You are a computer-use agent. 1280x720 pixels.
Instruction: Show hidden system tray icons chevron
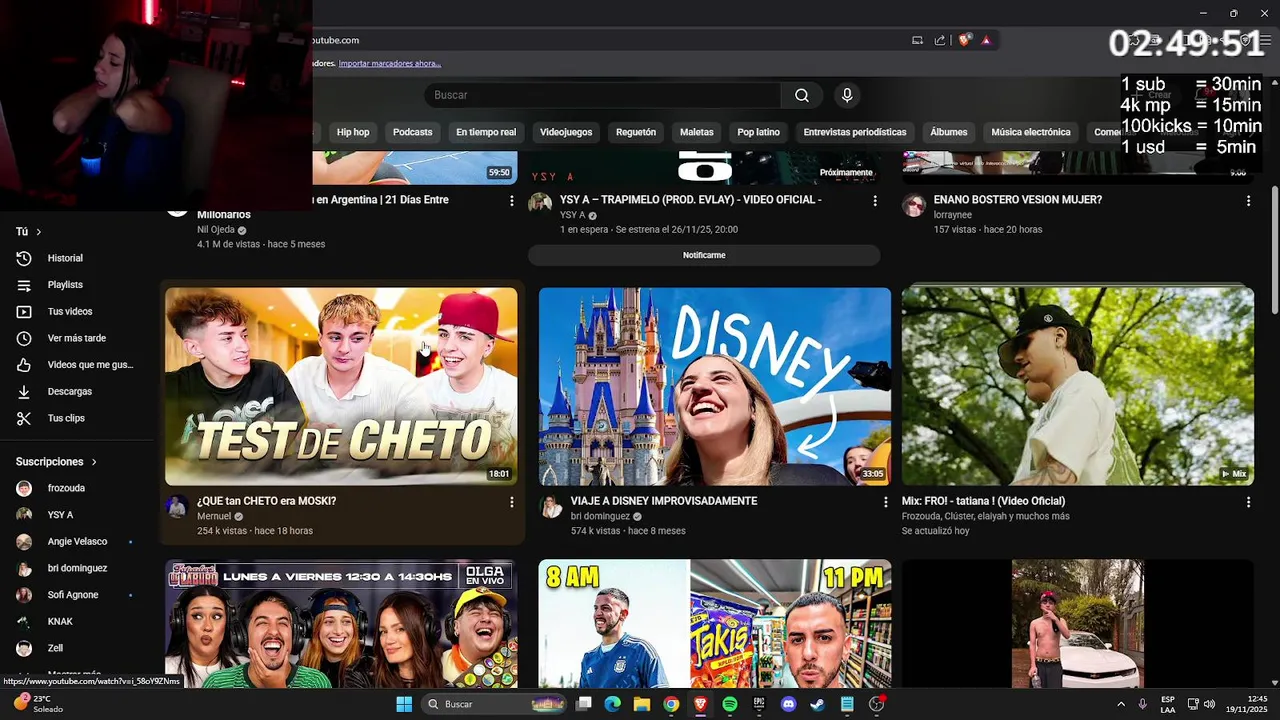[1121, 704]
